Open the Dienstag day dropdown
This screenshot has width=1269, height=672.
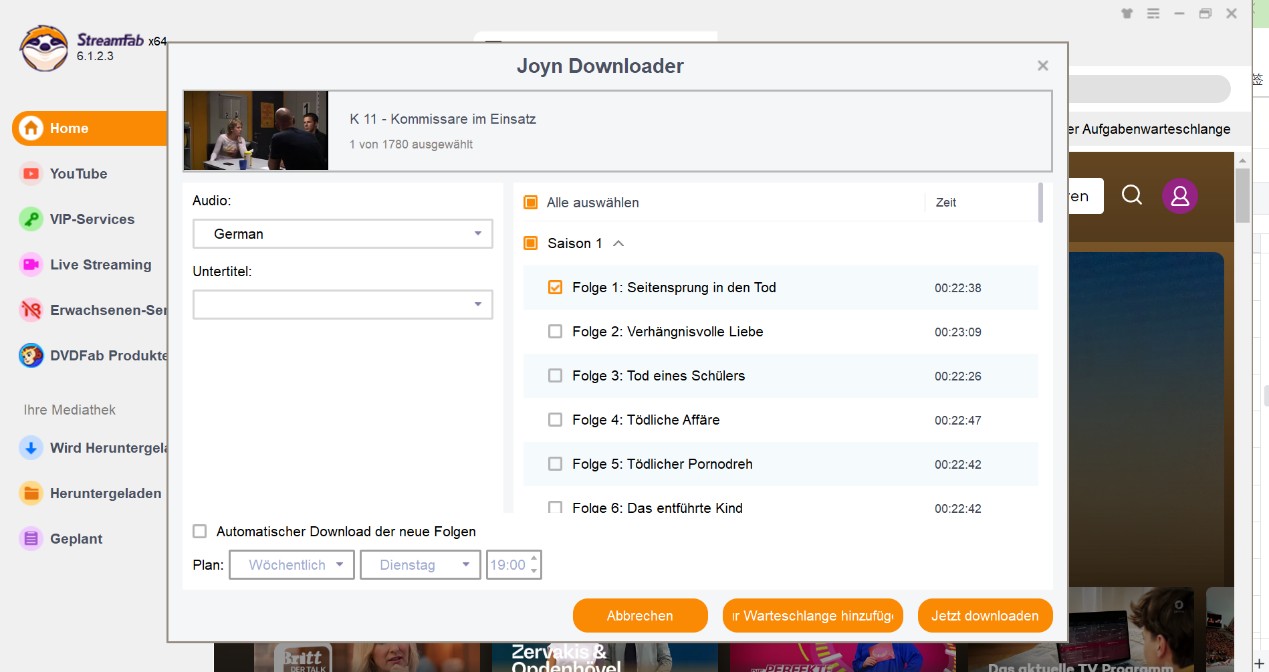coord(420,565)
